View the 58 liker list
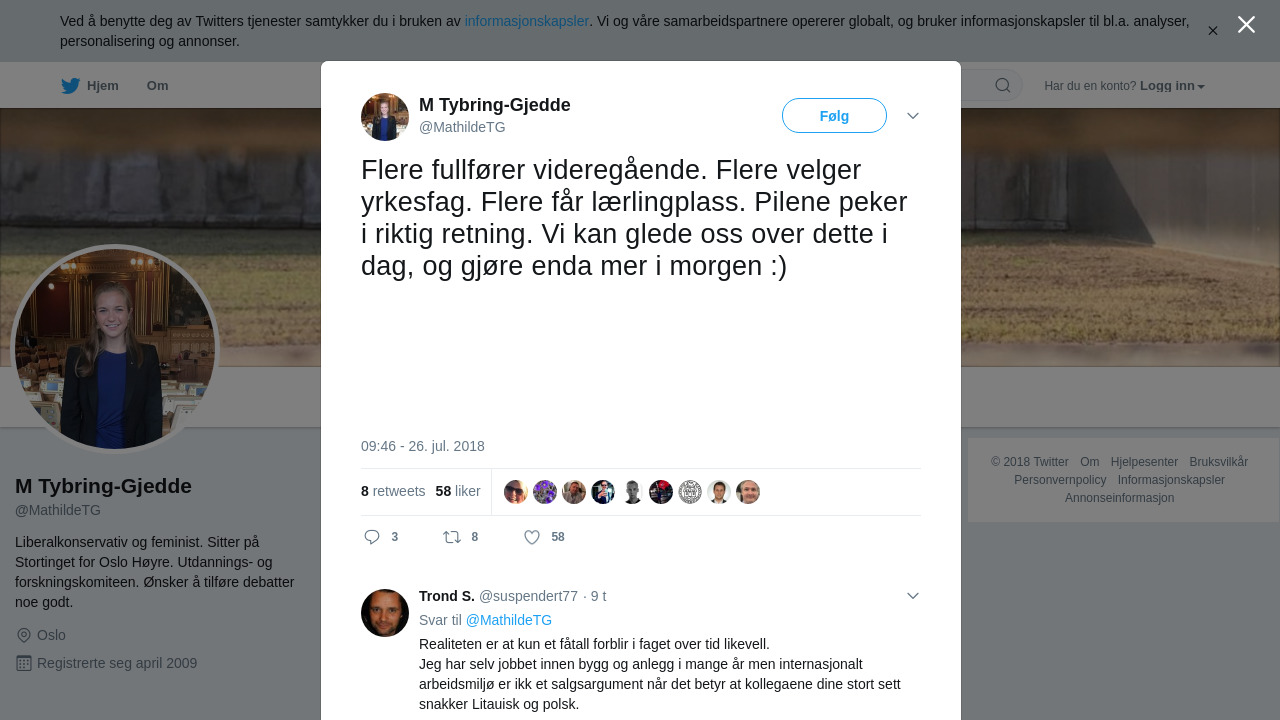The width and height of the screenshot is (1280, 720). point(458,491)
